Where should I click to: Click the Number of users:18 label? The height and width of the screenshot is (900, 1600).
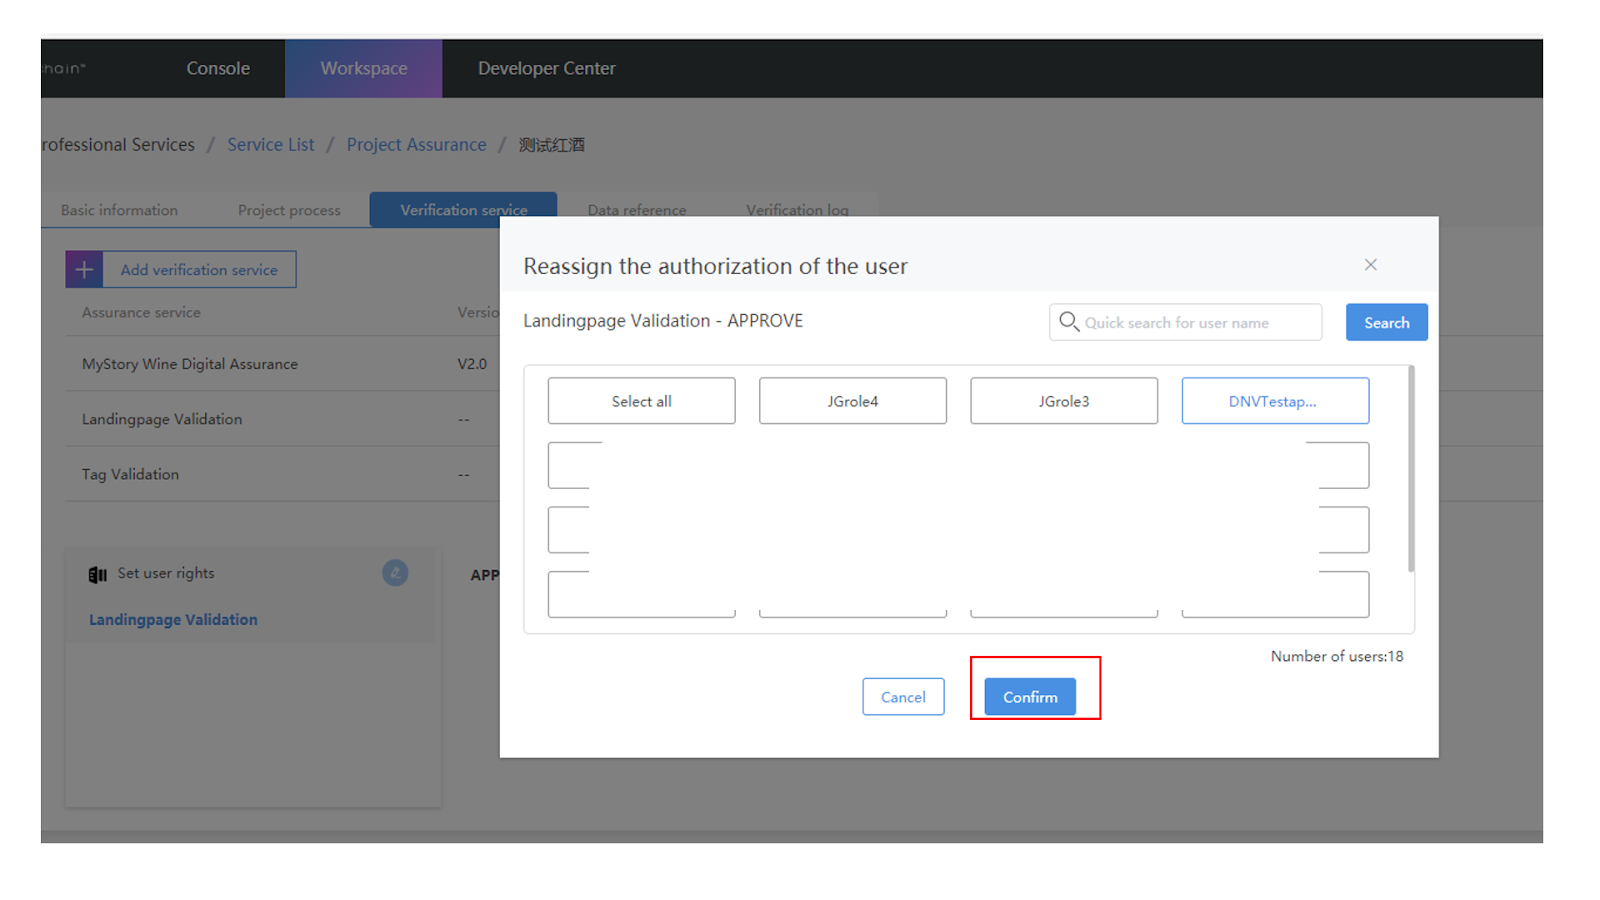tap(1337, 656)
